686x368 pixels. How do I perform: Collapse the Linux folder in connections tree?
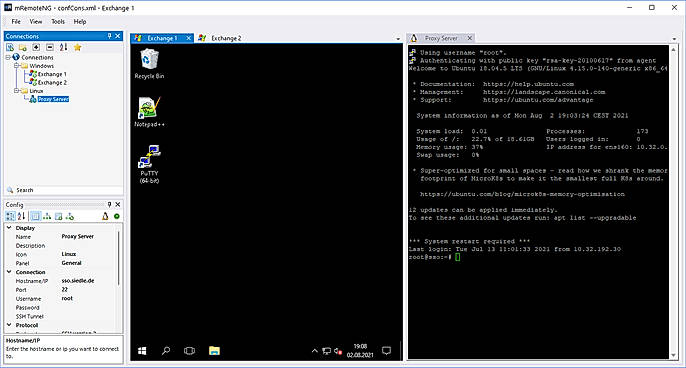(16, 91)
